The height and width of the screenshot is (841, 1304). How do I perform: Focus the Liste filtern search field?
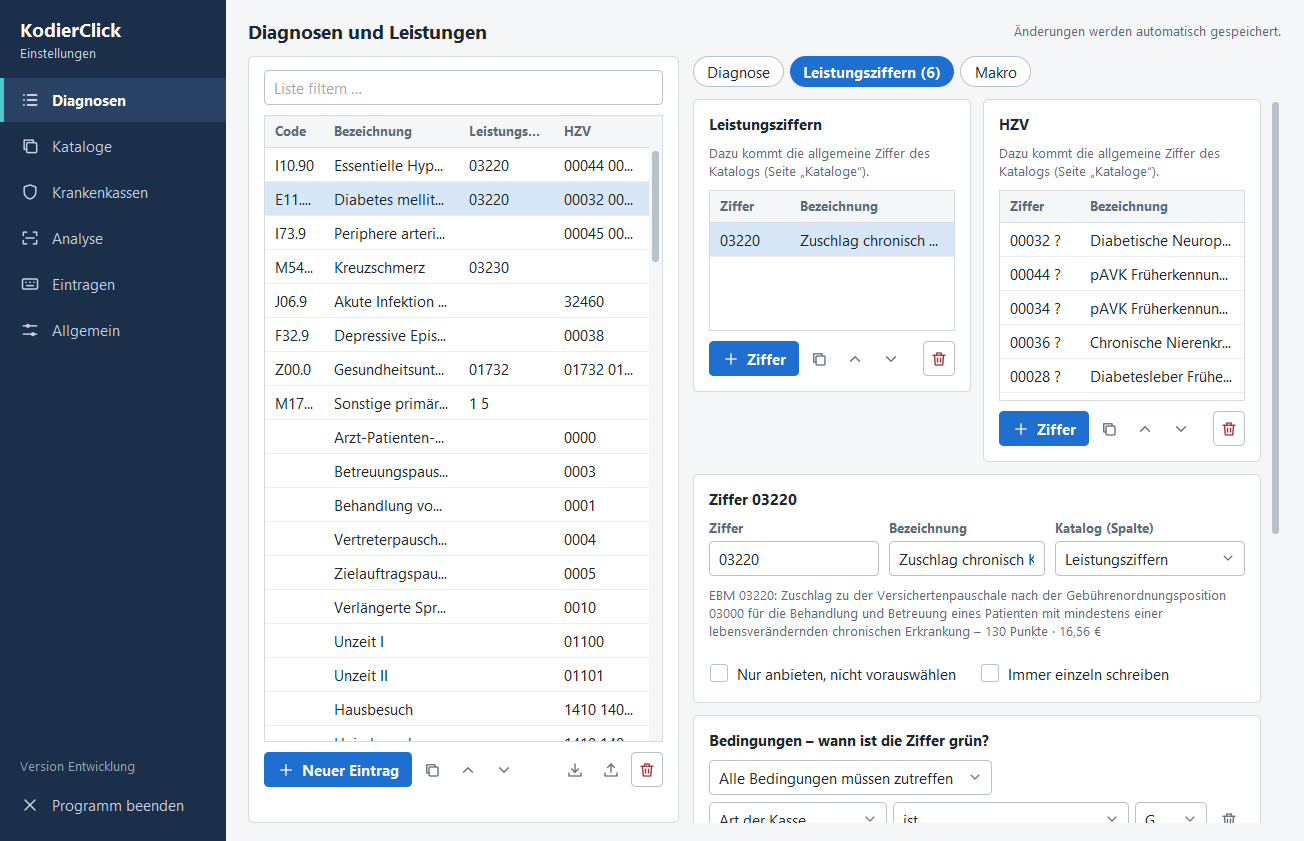pyautogui.click(x=463, y=88)
